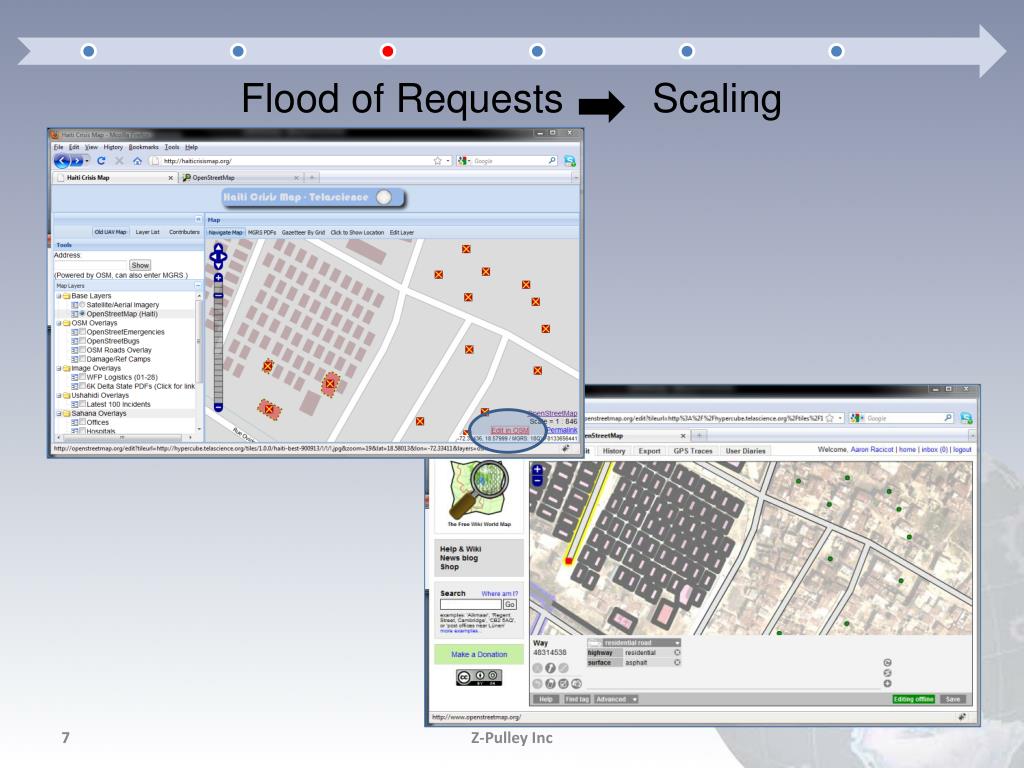This screenshot has height=768, width=1024.
Task: Select Satellite/Aerial Imagery base layer
Action: (82, 305)
